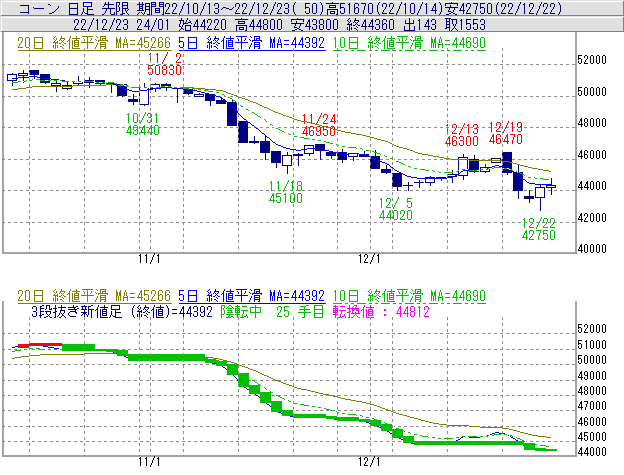Click the bottom chart's 5日 終値平滑 MA=44392 label

252,296
